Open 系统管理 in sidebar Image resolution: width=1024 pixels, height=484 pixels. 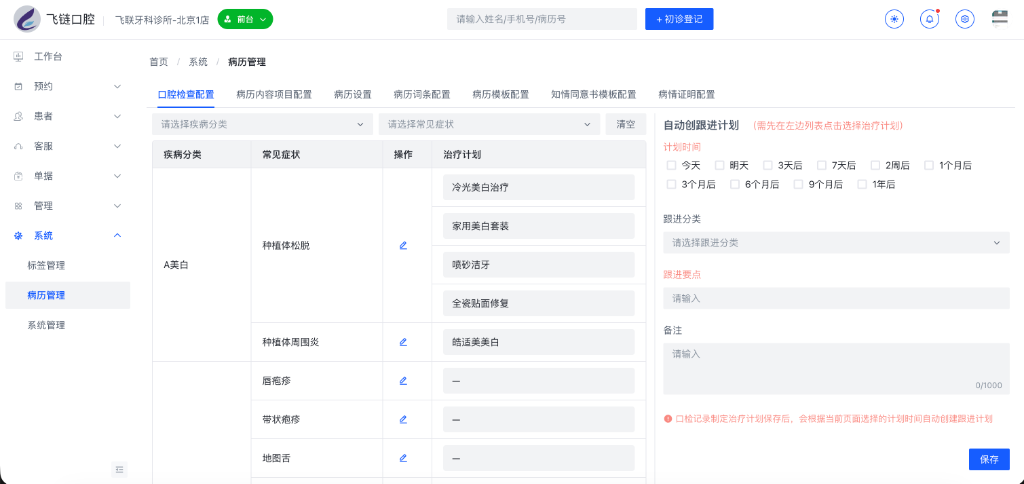[46, 325]
